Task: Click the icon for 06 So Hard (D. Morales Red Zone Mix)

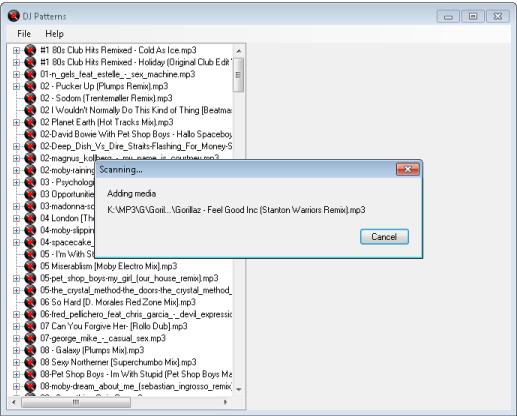Action: pyautogui.click(x=30, y=302)
